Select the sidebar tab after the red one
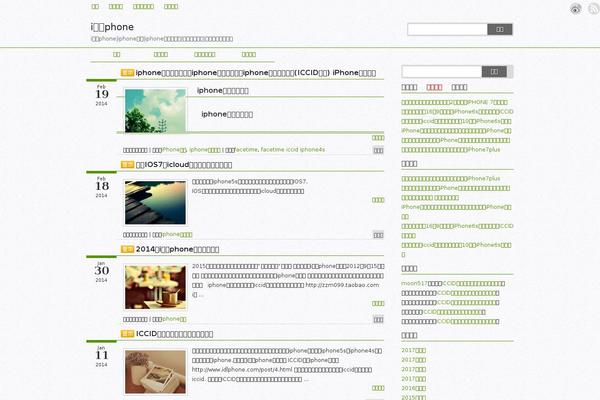 pos(459,87)
